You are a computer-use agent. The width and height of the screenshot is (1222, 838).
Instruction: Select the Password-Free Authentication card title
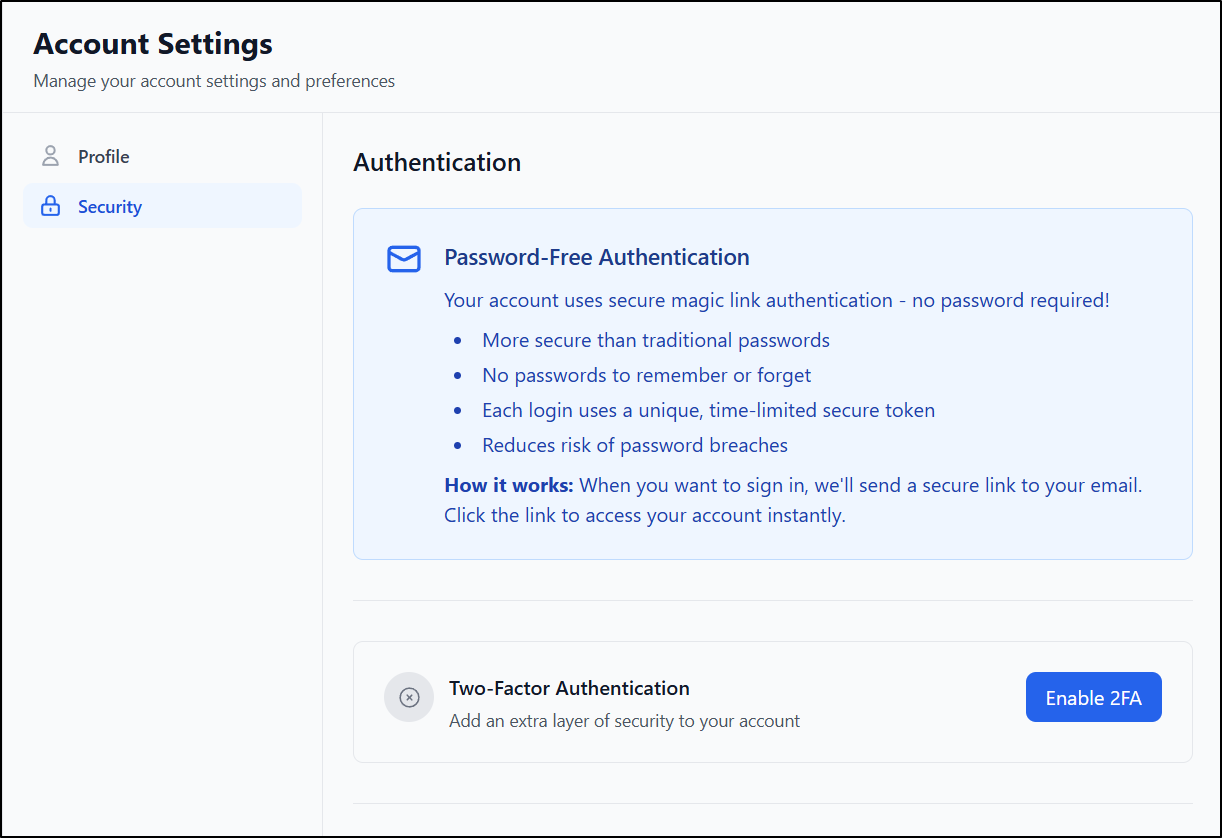coord(596,257)
